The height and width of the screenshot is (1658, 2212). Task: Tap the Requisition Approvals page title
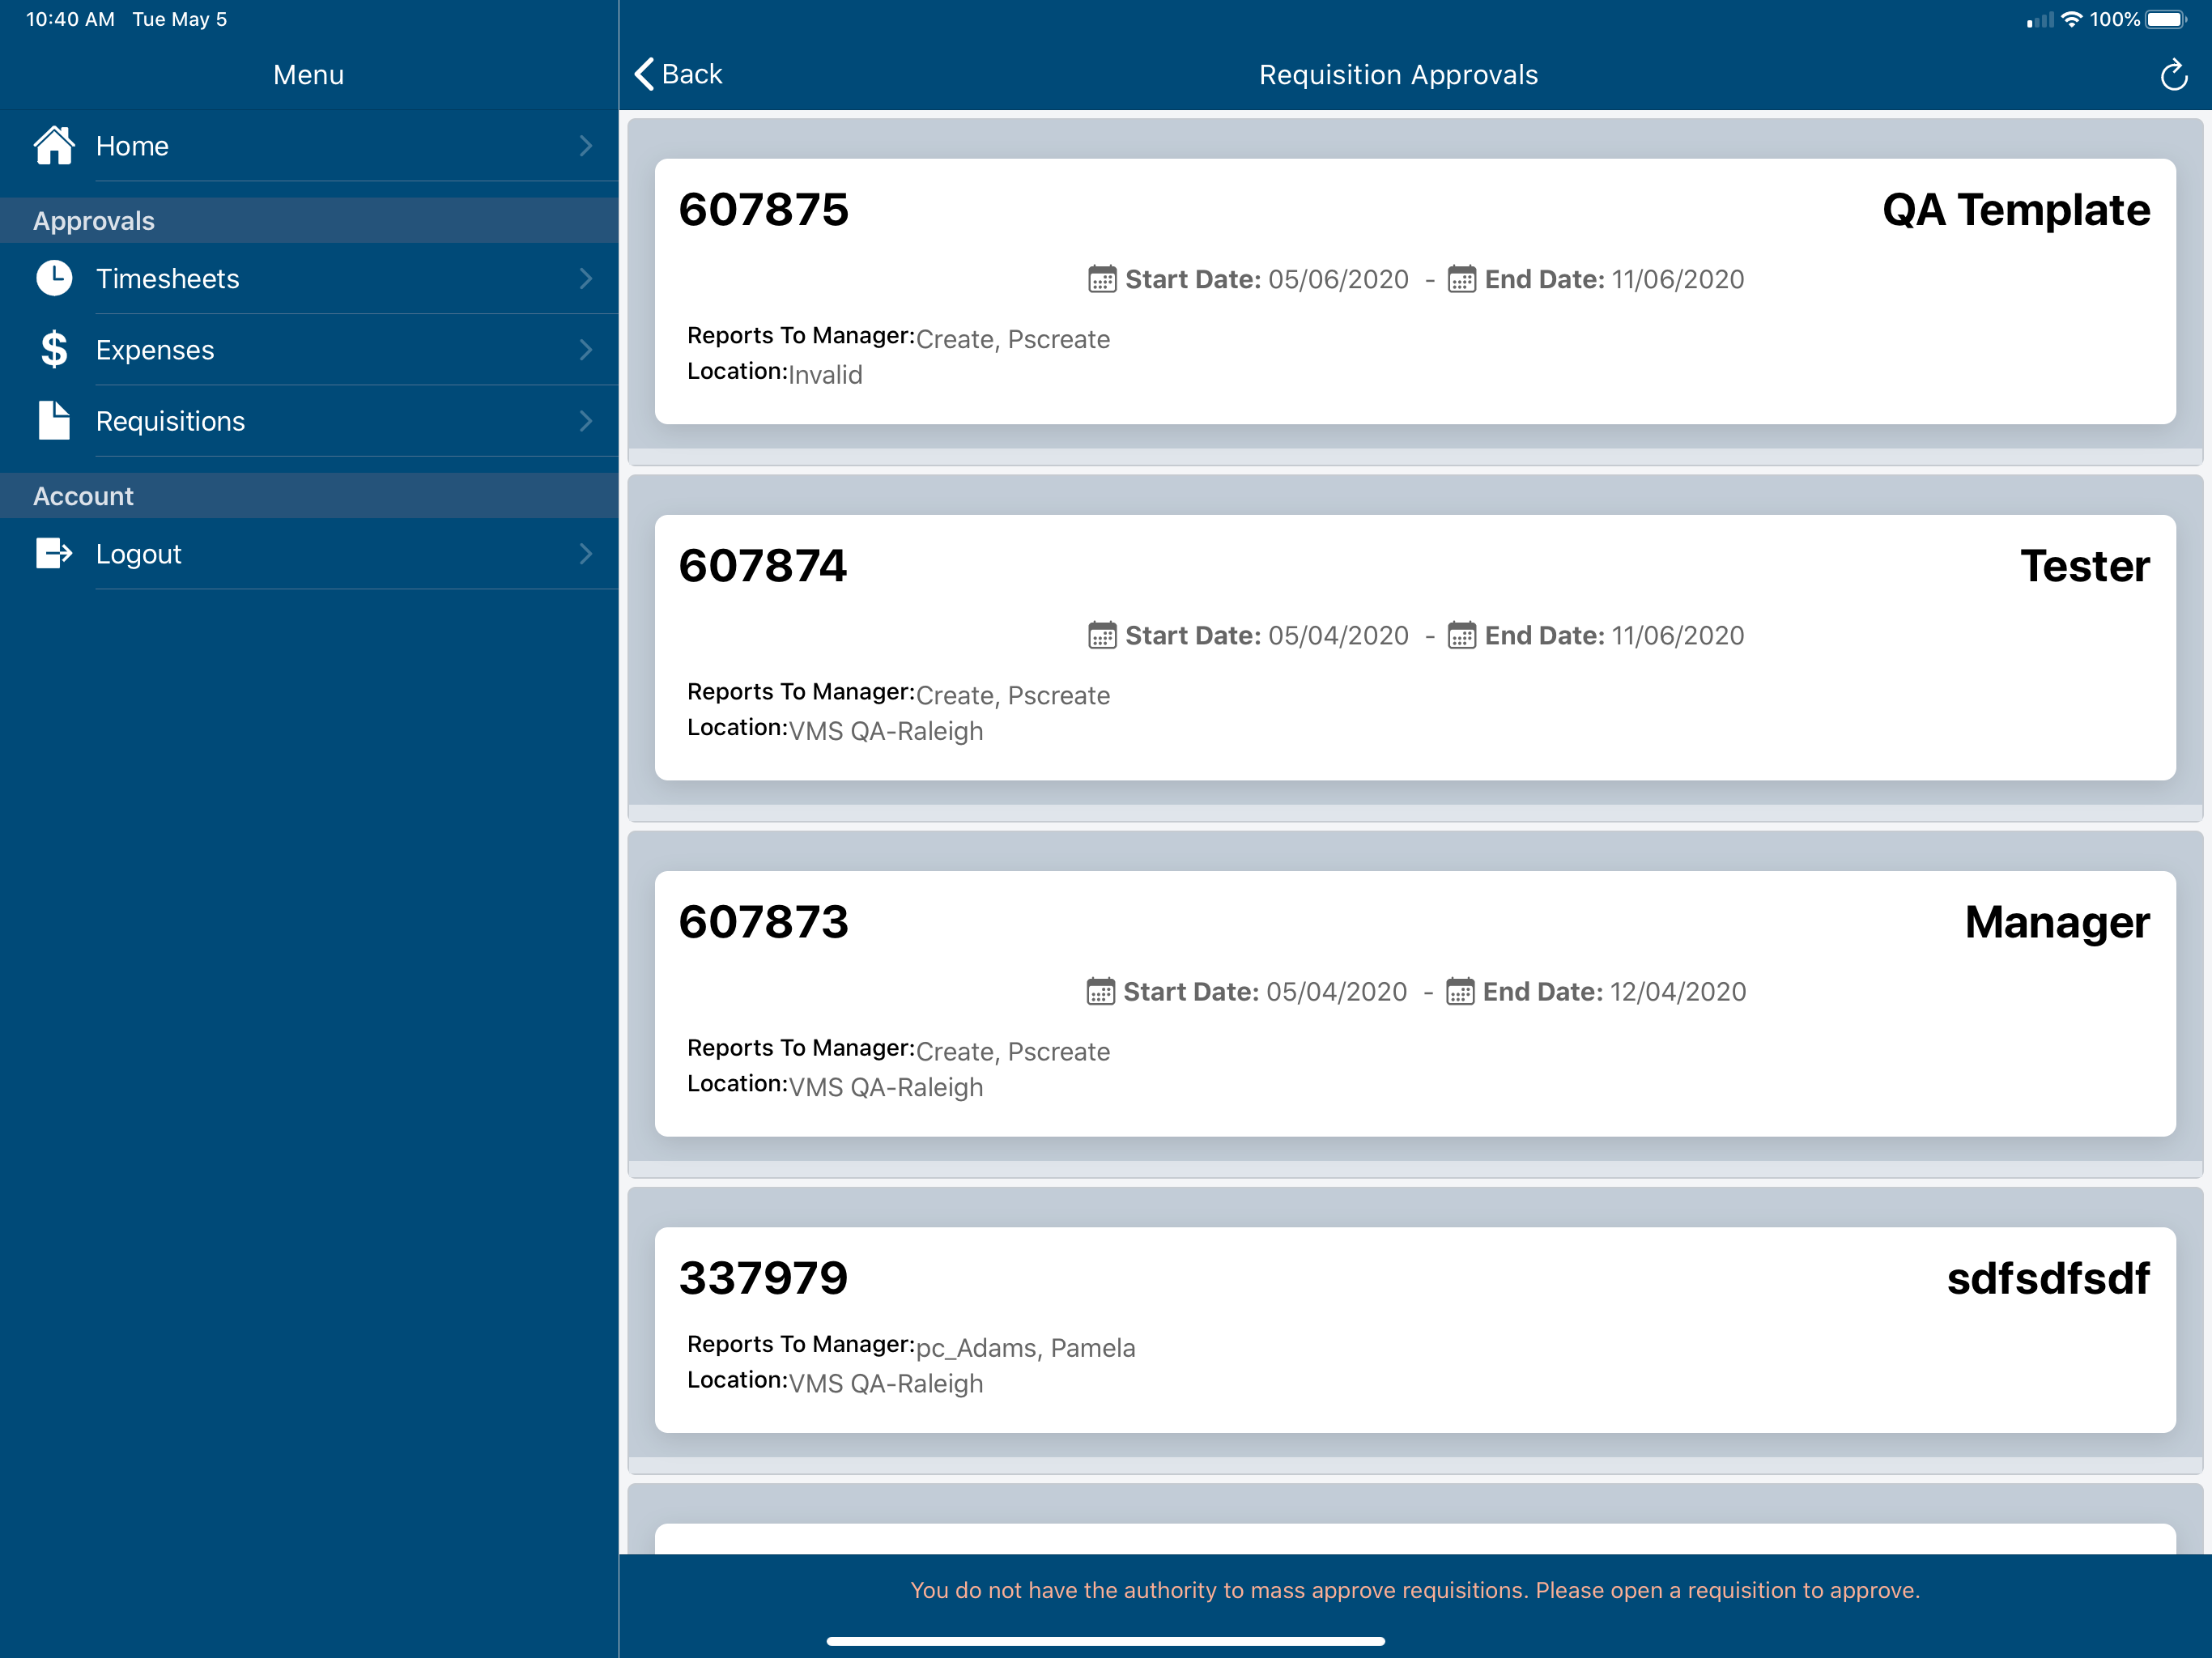click(x=1398, y=75)
